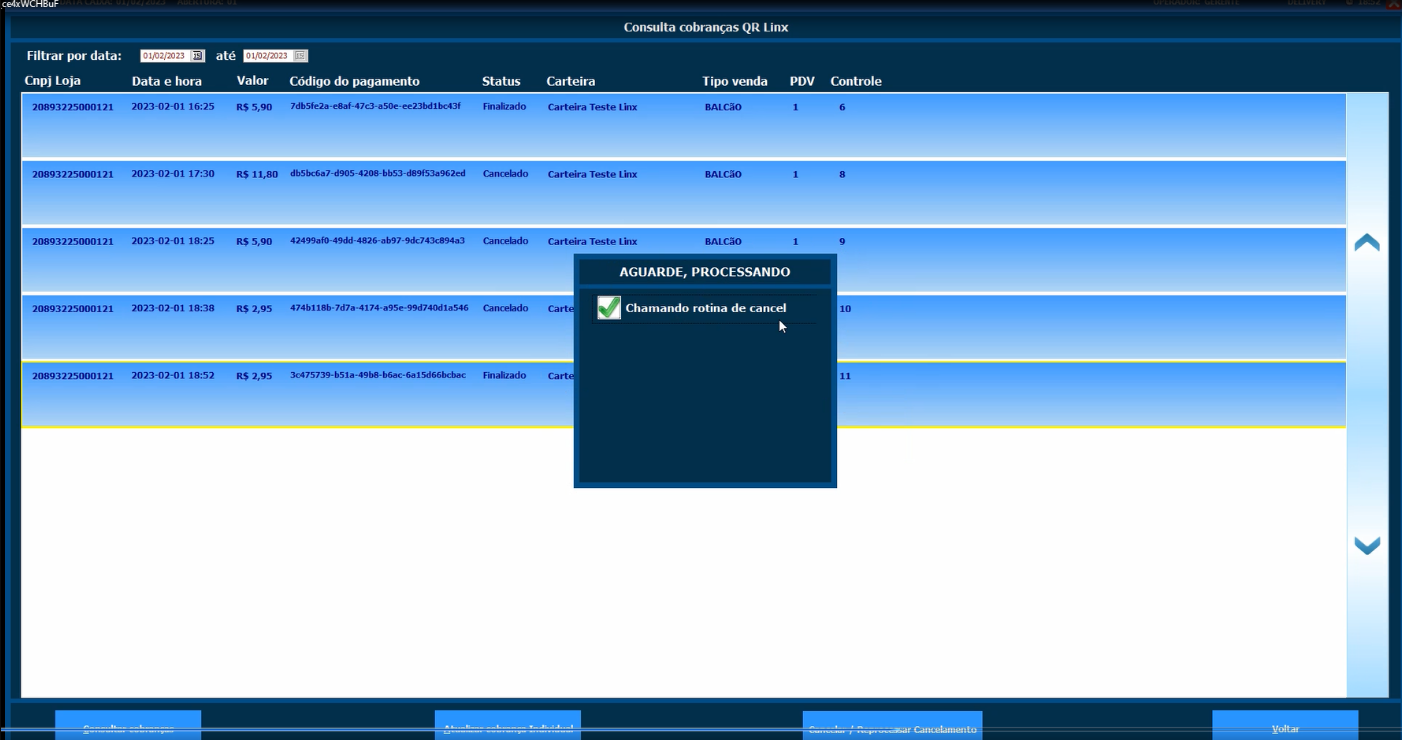The height and width of the screenshot is (740, 1402).
Task: Select the 'Cnpj Loja' column header
Action: (53, 81)
